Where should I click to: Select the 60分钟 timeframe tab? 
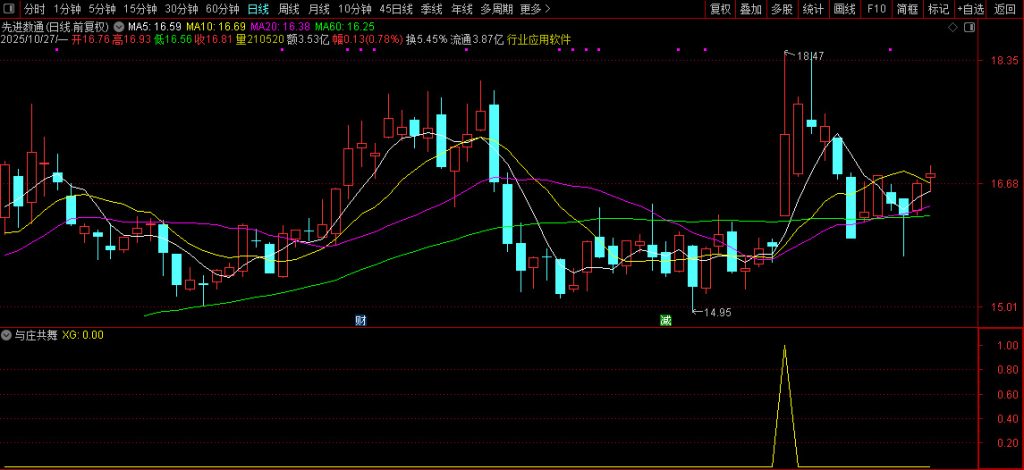[222, 9]
